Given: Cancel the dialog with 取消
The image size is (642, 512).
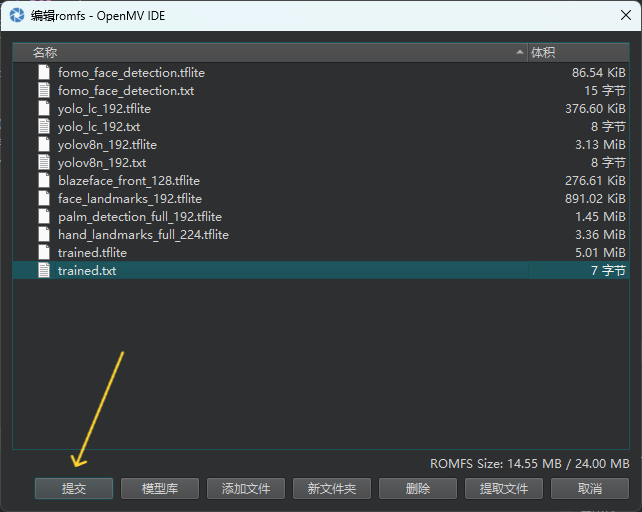Looking at the screenshot, I should tap(590, 489).
